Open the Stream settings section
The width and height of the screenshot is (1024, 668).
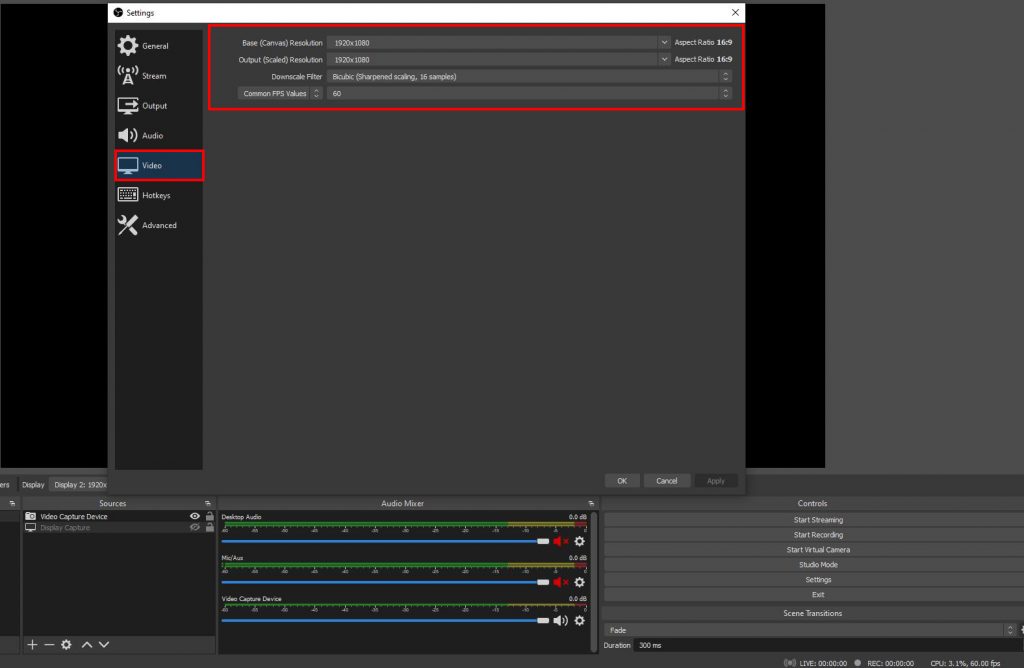pyautogui.click(x=159, y=76)
